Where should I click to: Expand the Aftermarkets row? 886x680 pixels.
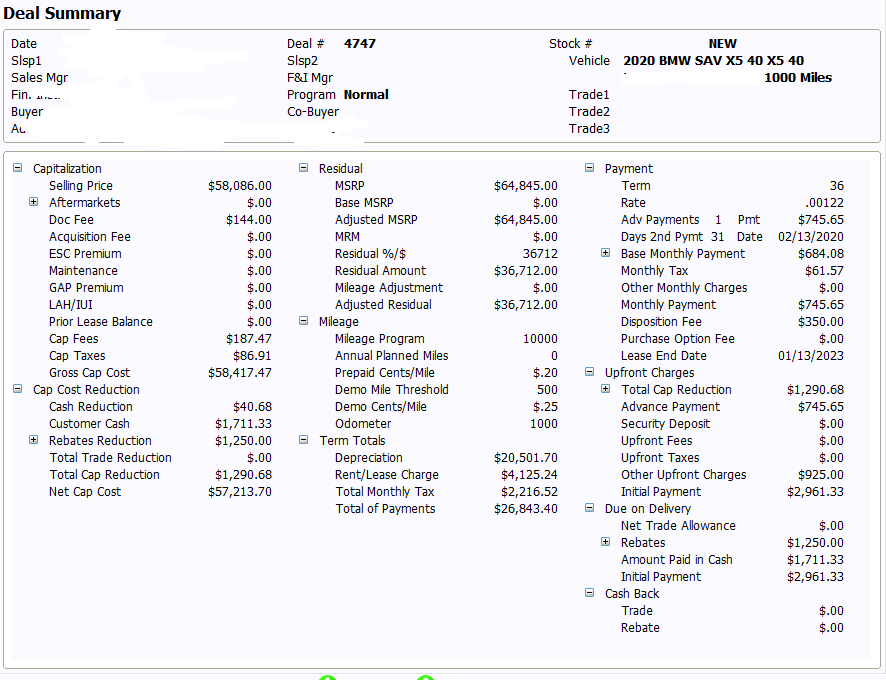(33, 202)
